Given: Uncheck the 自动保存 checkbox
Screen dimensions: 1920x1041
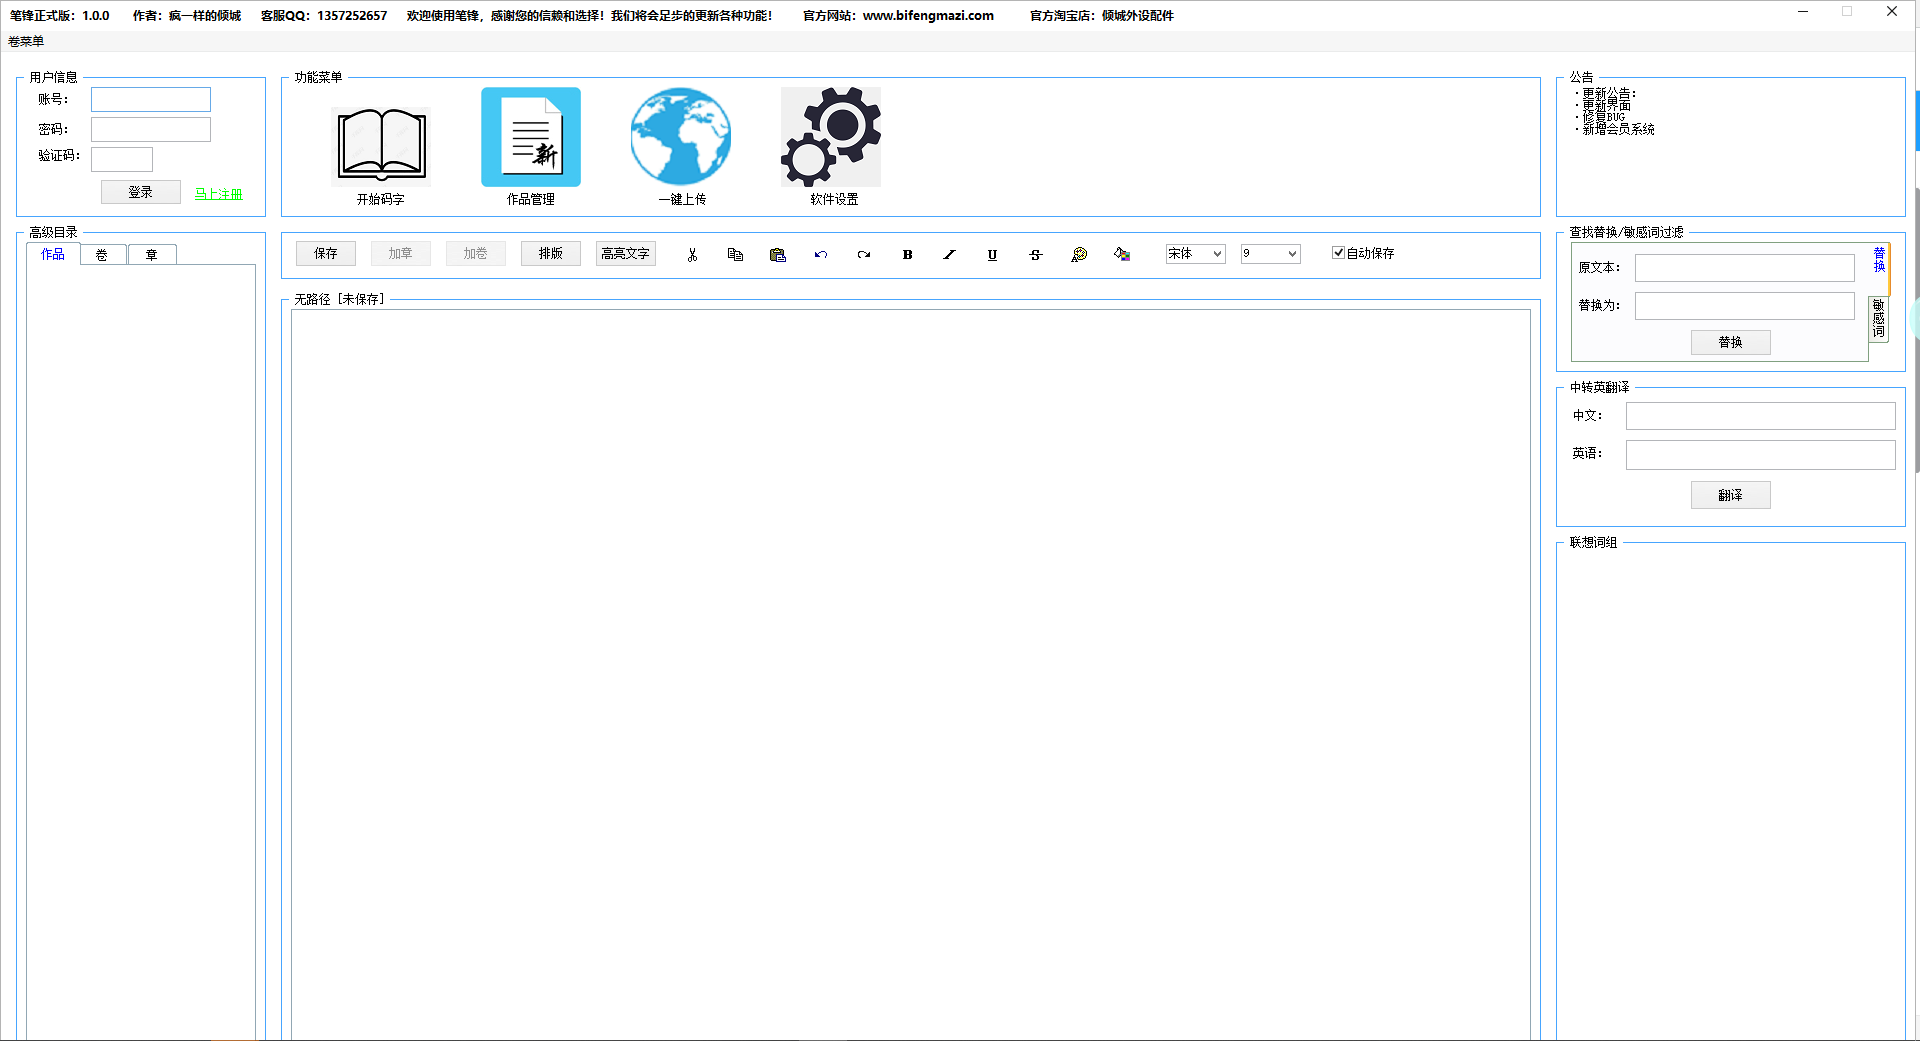Looking at the screenshot, I should 1338,253.
